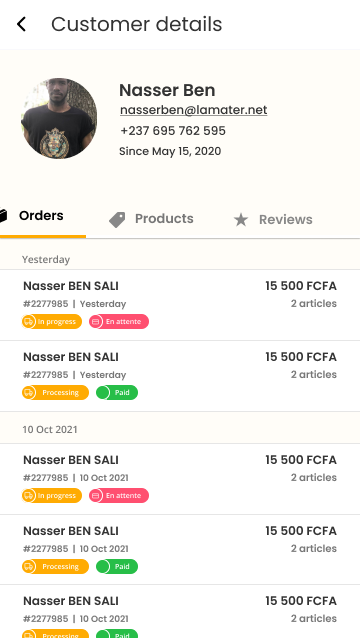360x640 pixels.
Task: Open Yesterday order marked Paid
Action: 180,376
